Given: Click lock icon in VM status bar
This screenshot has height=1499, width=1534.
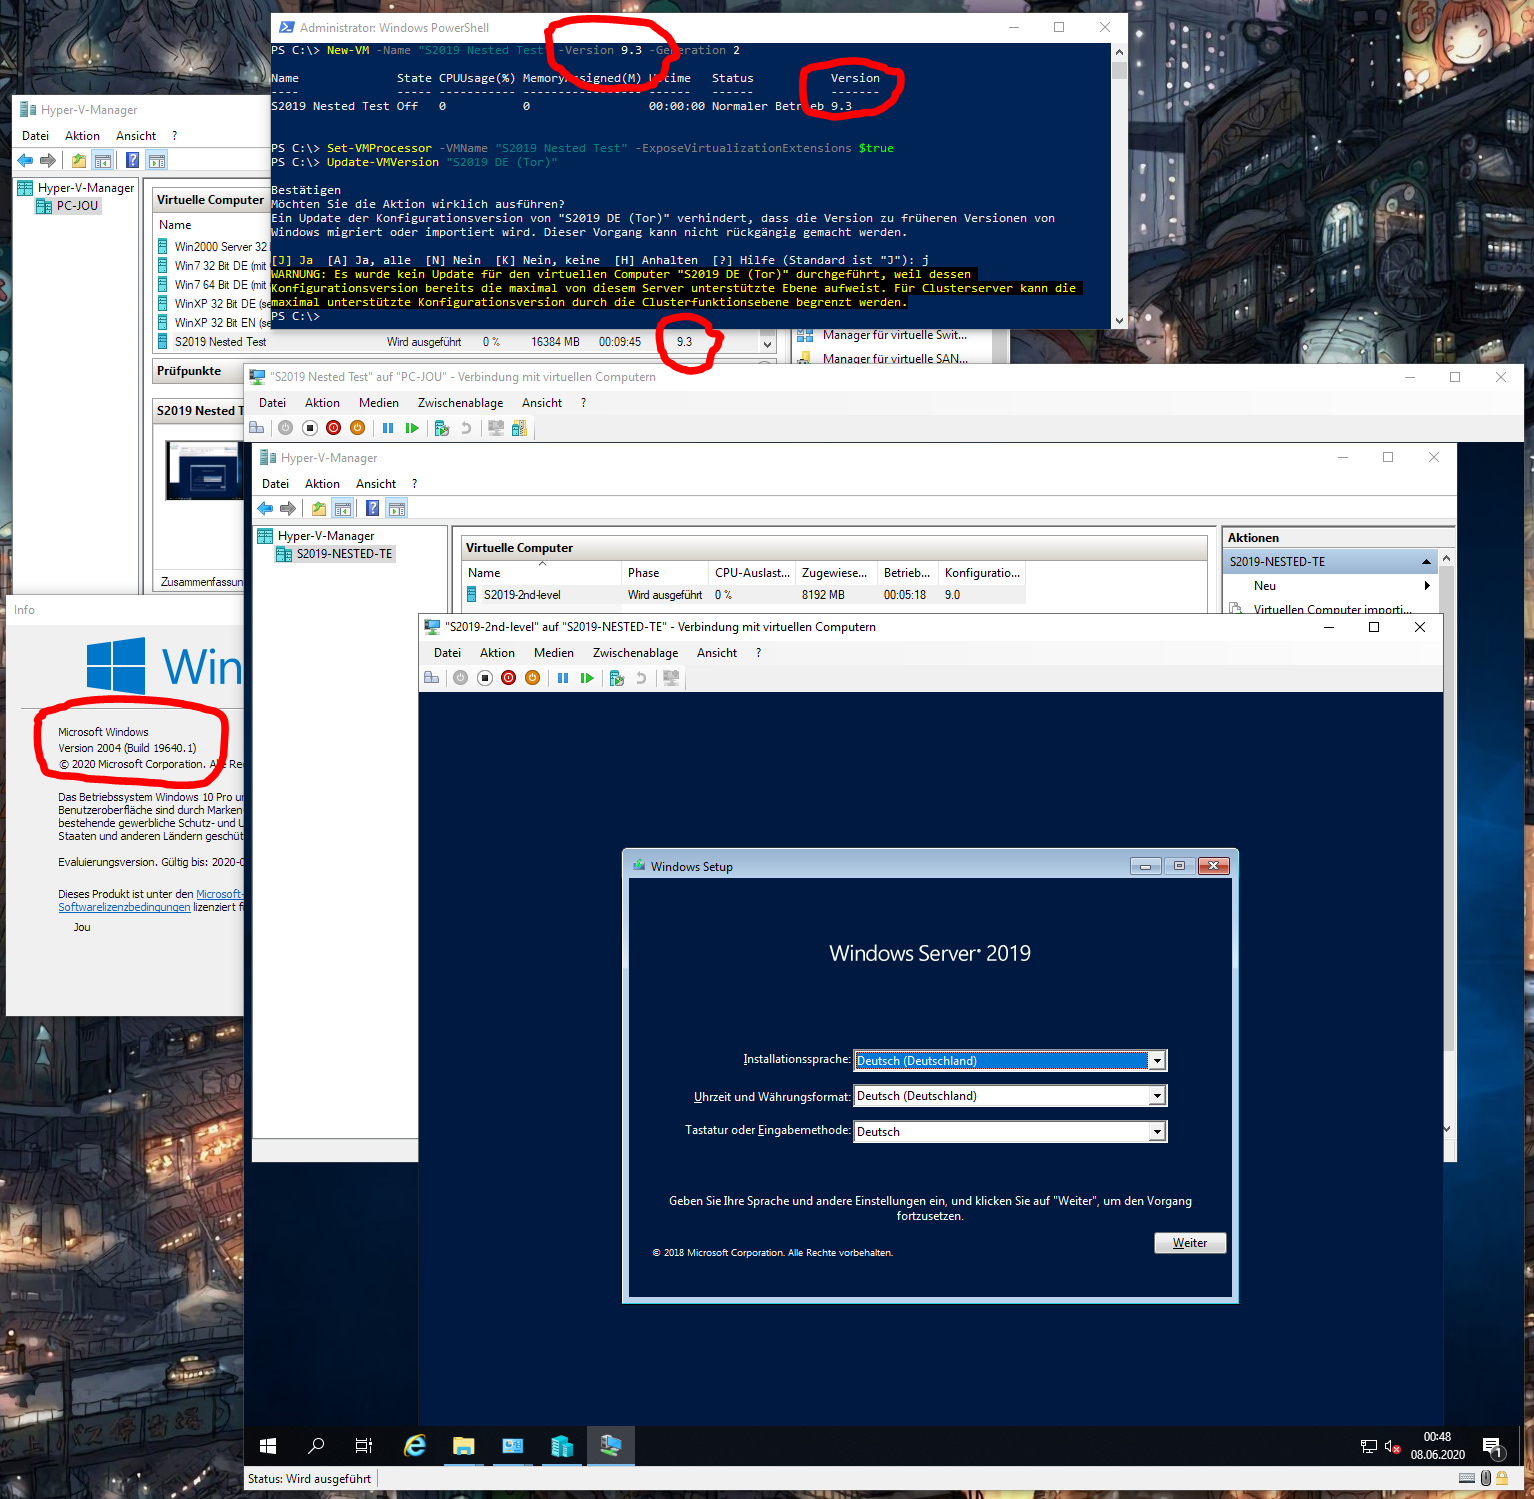Looking at the screenshot, I should tap(1501, 1478).
